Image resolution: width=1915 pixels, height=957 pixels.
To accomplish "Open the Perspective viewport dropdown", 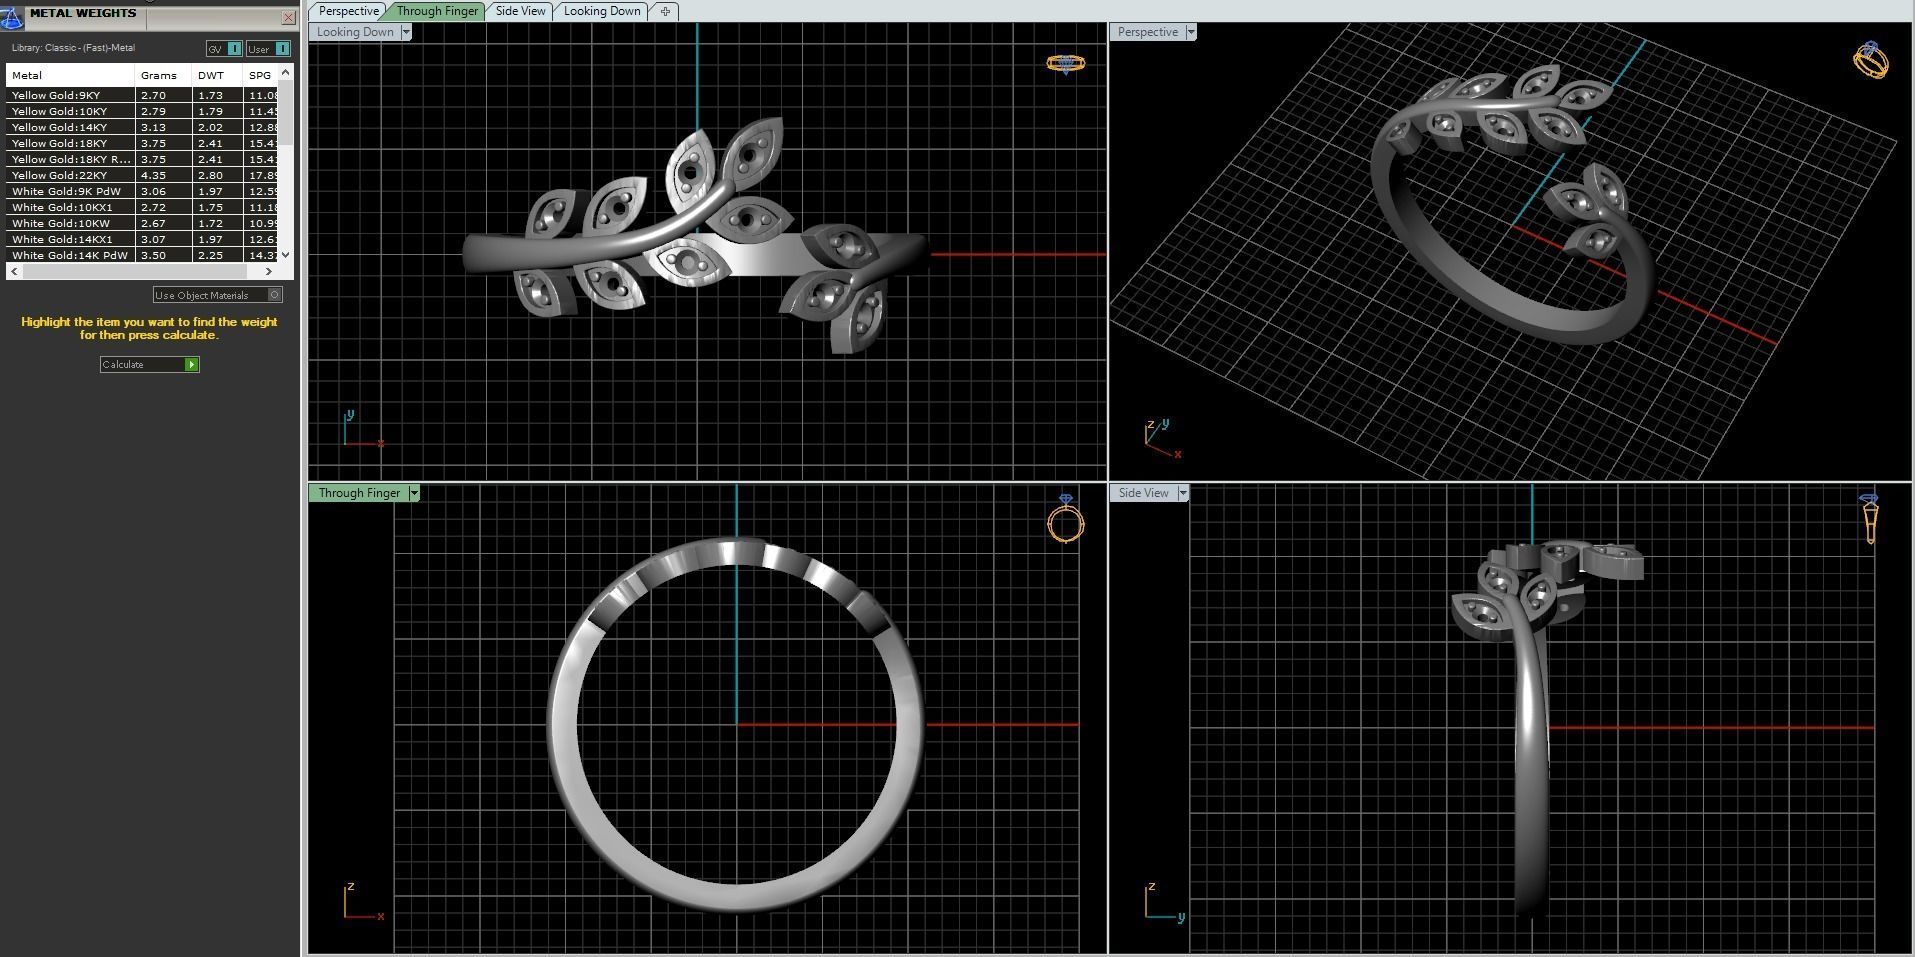I will 1191,32.
